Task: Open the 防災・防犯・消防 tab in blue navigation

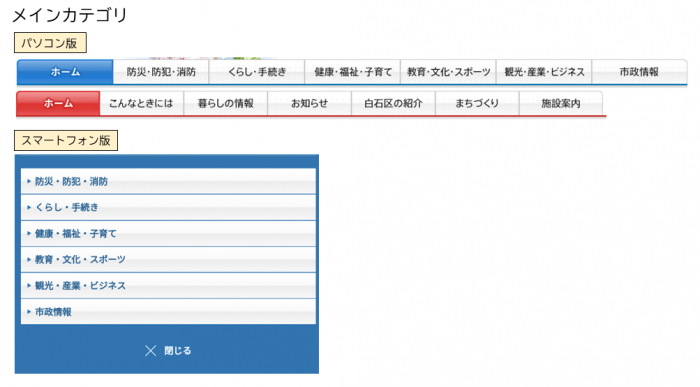Action: pyautogui.click(x=161, y=72)
